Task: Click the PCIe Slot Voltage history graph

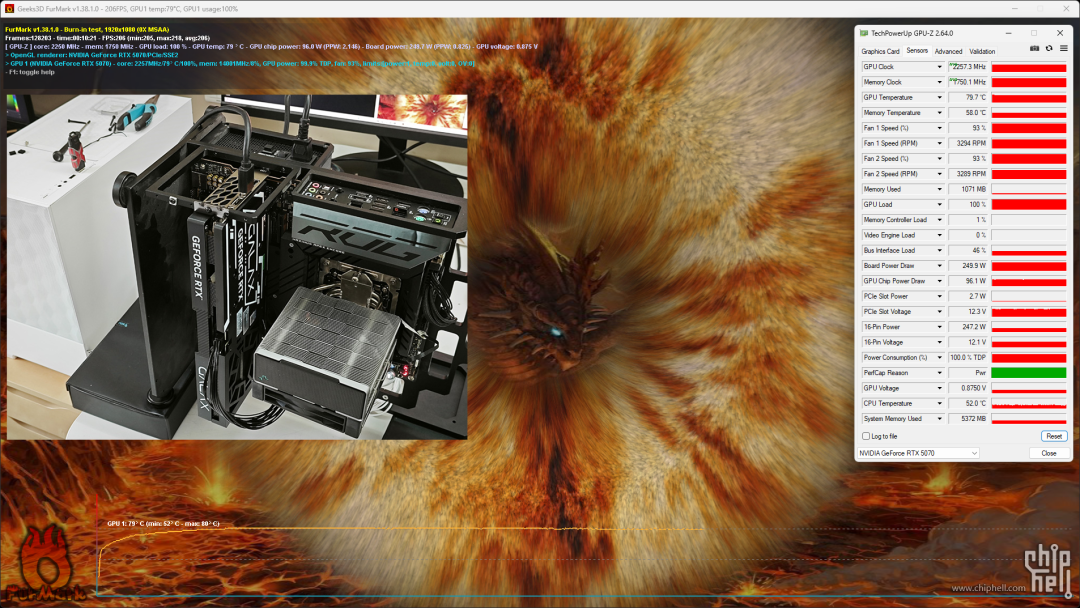Action: coord(1029,312)
